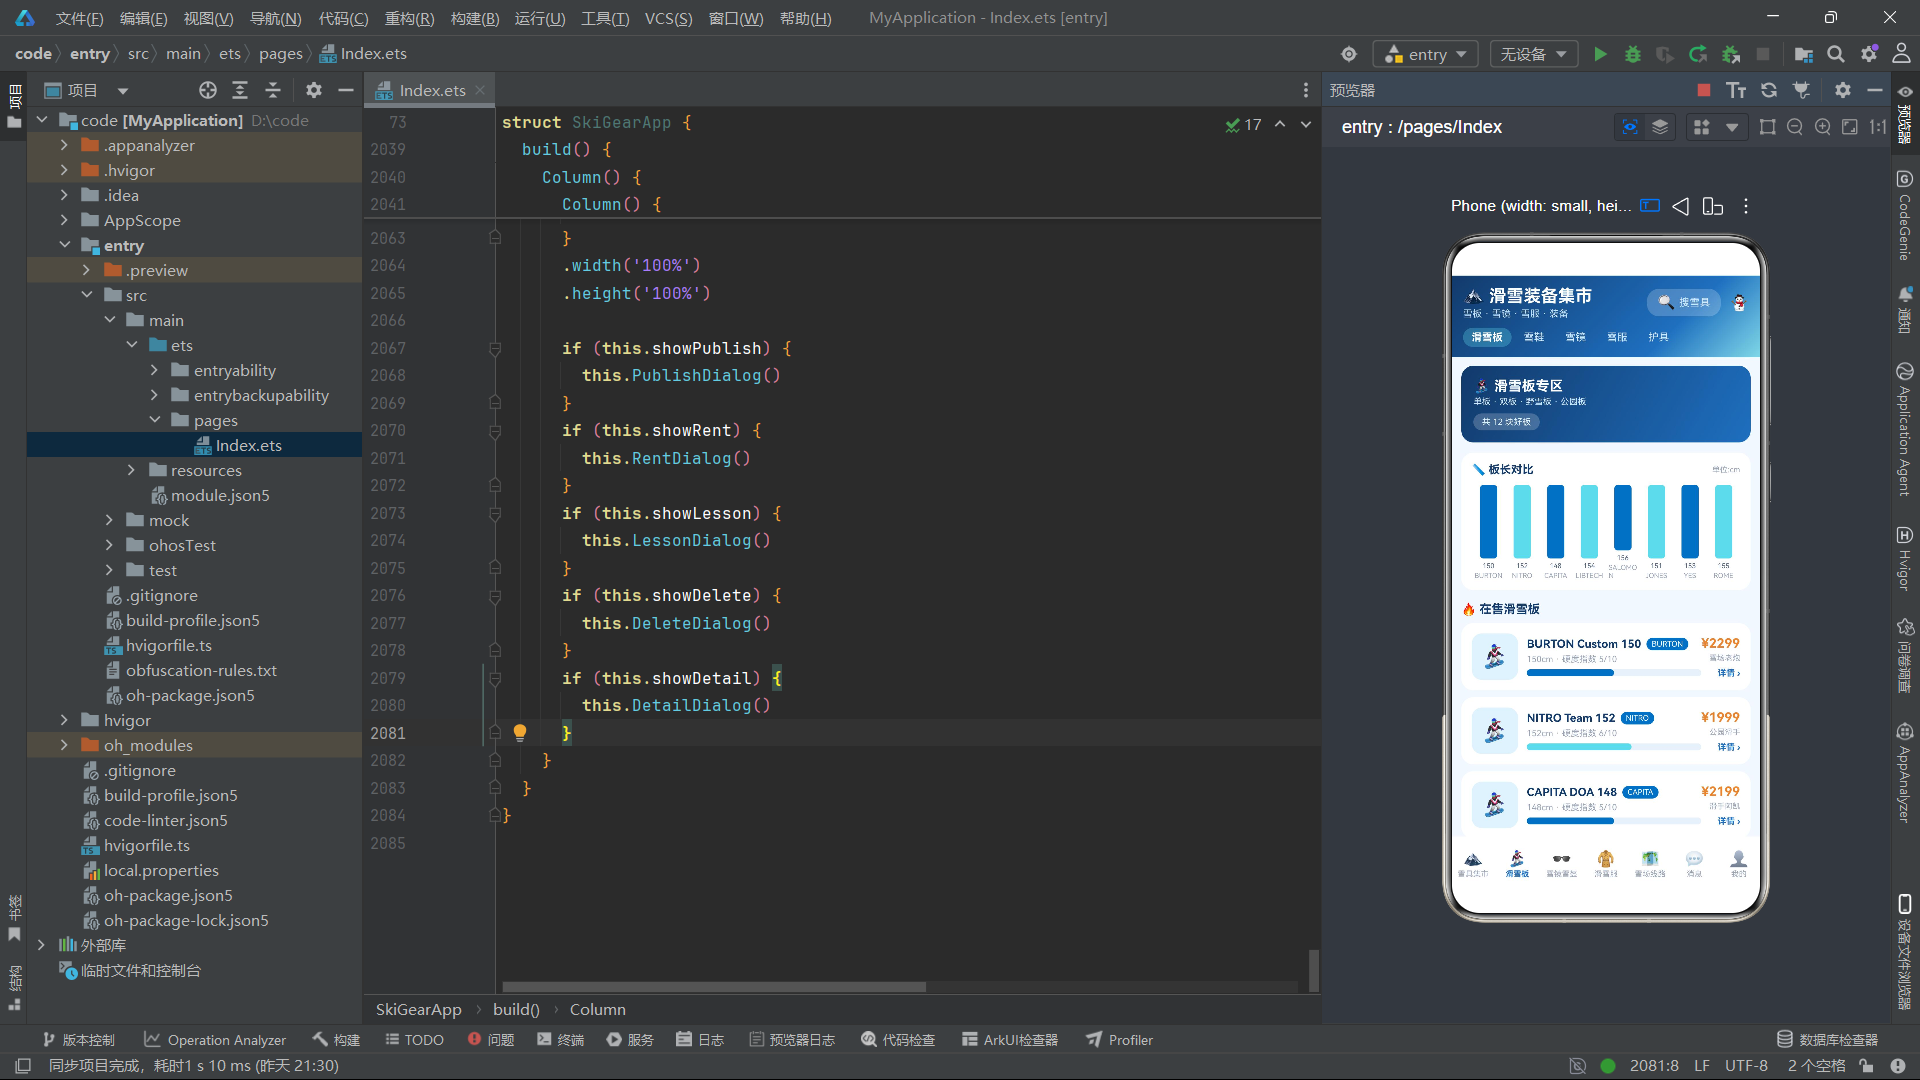Refresh the previewer
This screenshot has width=1920, height=1080.
1769,90
